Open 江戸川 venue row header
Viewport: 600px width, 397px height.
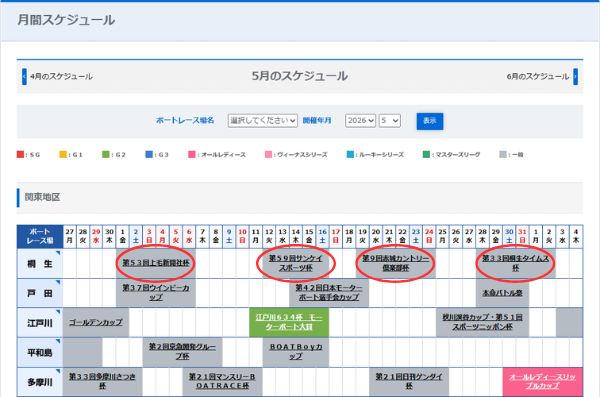tap(40, 323)
